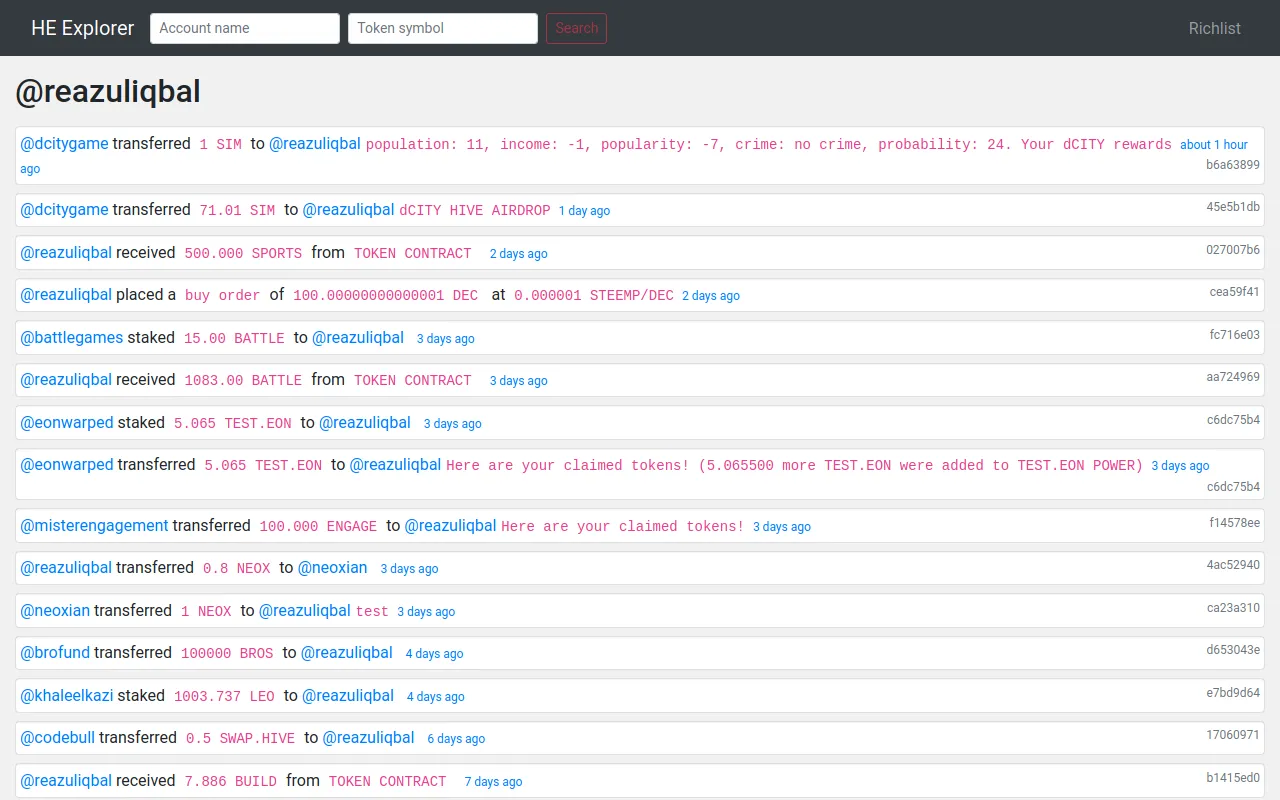Open transaction hash d653043e
The height and width of the screenshot is (800, 1280).
1233,650
